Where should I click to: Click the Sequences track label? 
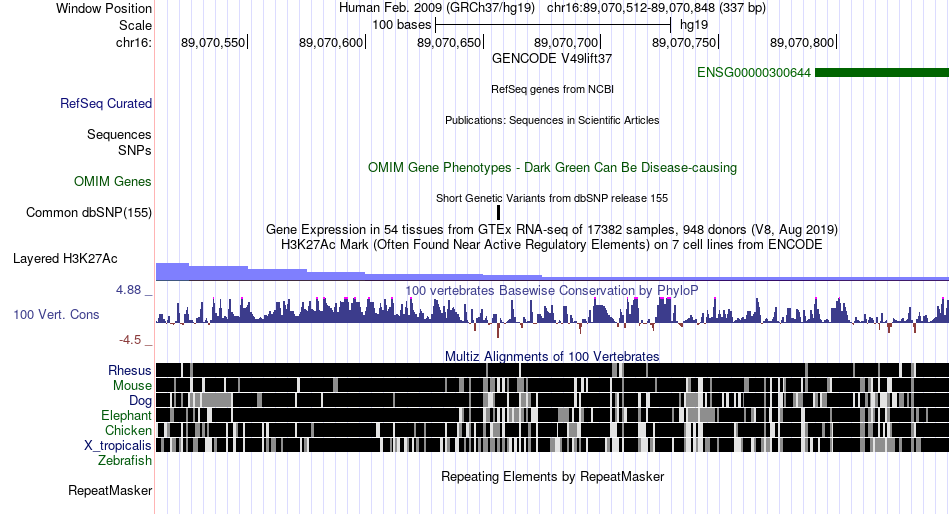(119, 135)
